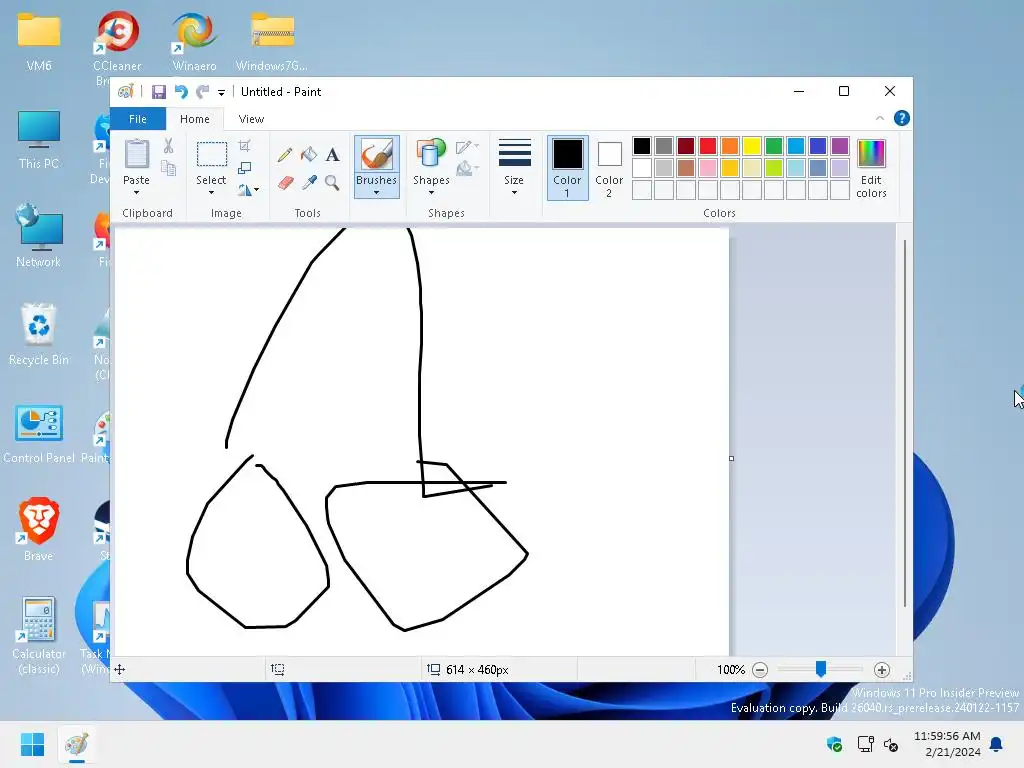This screenshot has width=1024, height=768.
Task: Switch to the View tab
Action: [251, 119]
